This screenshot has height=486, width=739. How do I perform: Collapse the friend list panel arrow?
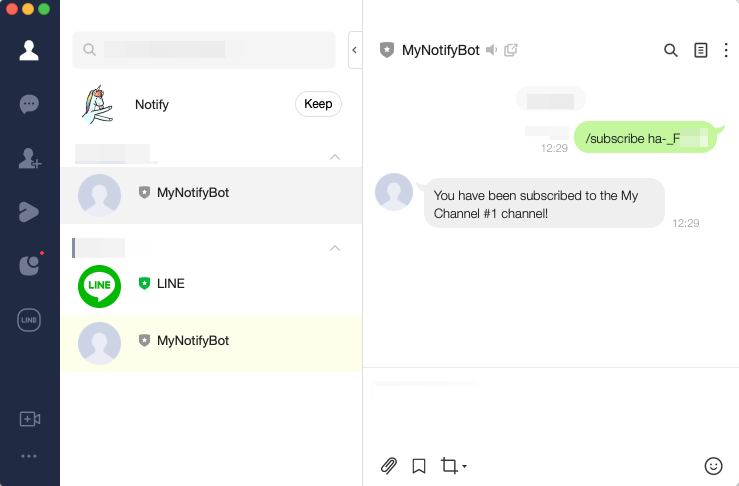(354, 50)
